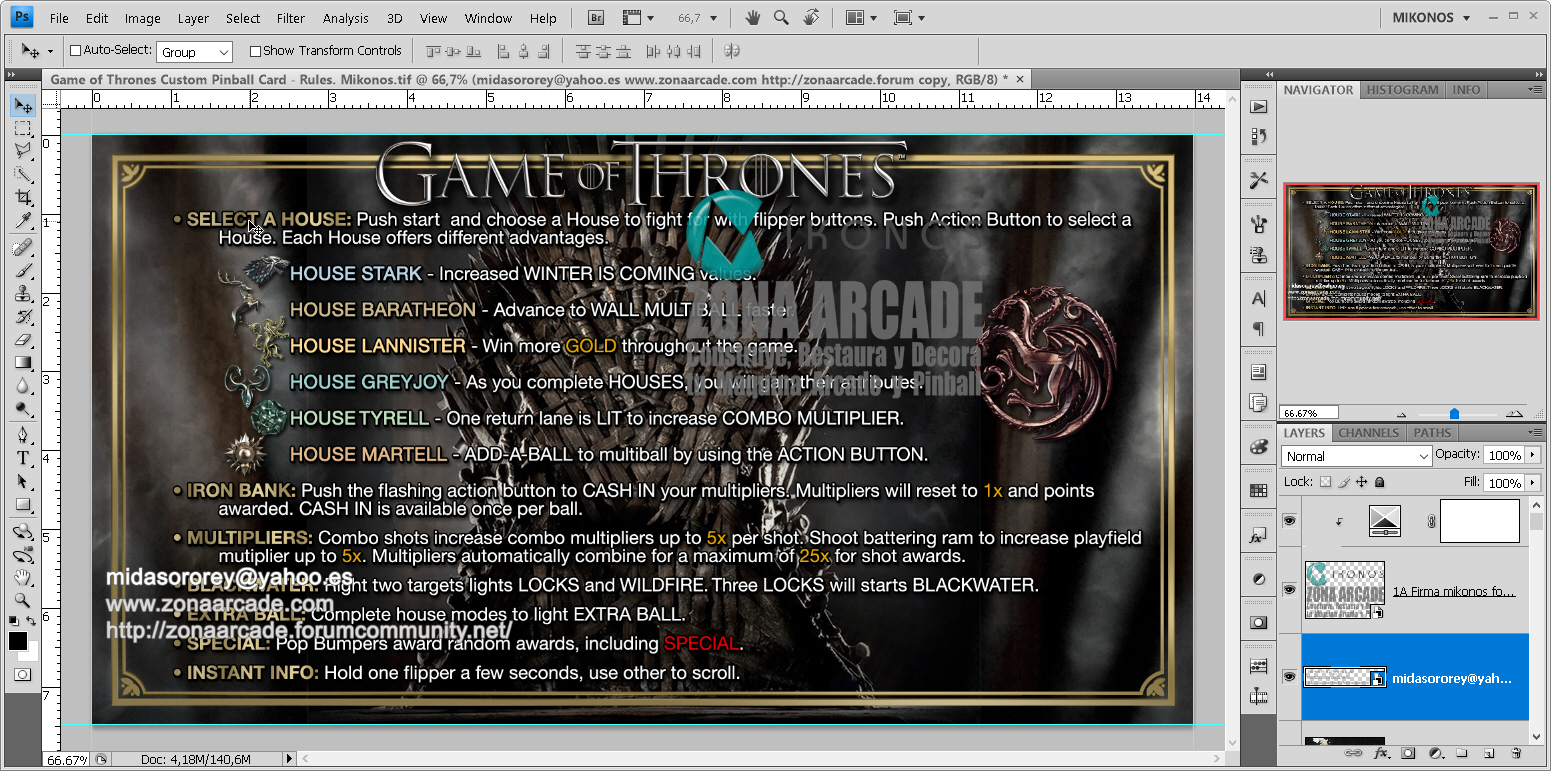The width and height of the screenshot is (1551, 771).
Task: Select the Clone Stamp tool
Action: (x=23, y=294)
